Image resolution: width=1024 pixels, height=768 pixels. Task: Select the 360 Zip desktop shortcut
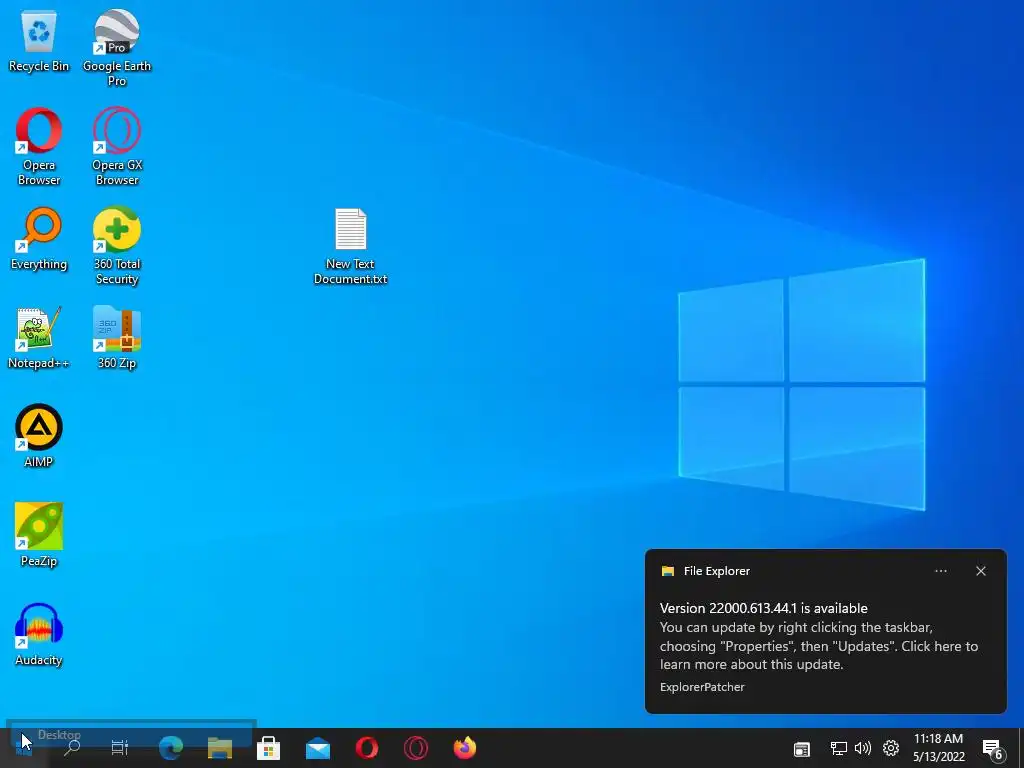(117, 338)
